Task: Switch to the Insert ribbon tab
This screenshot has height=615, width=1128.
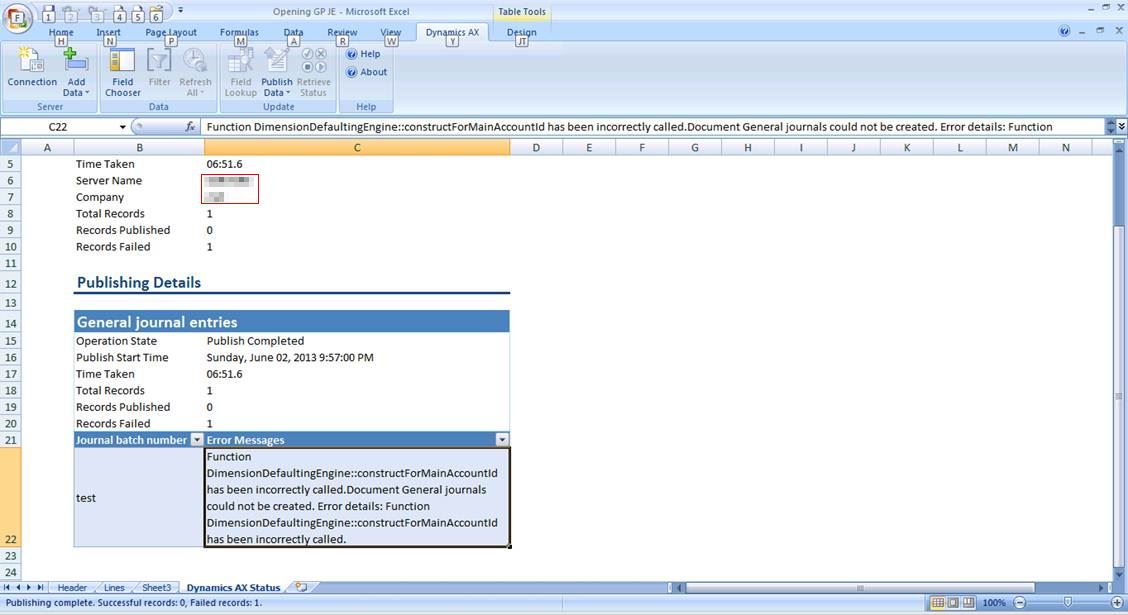Action: (x=109, y=32)
